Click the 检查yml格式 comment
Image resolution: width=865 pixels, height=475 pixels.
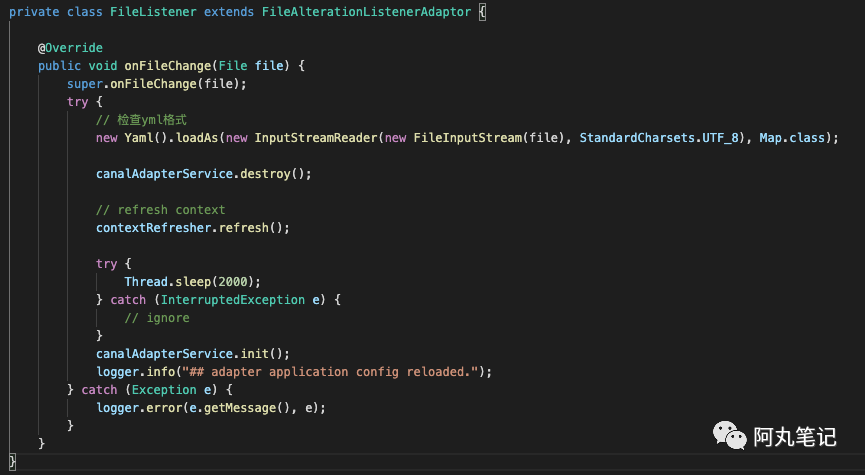(141, 120)
